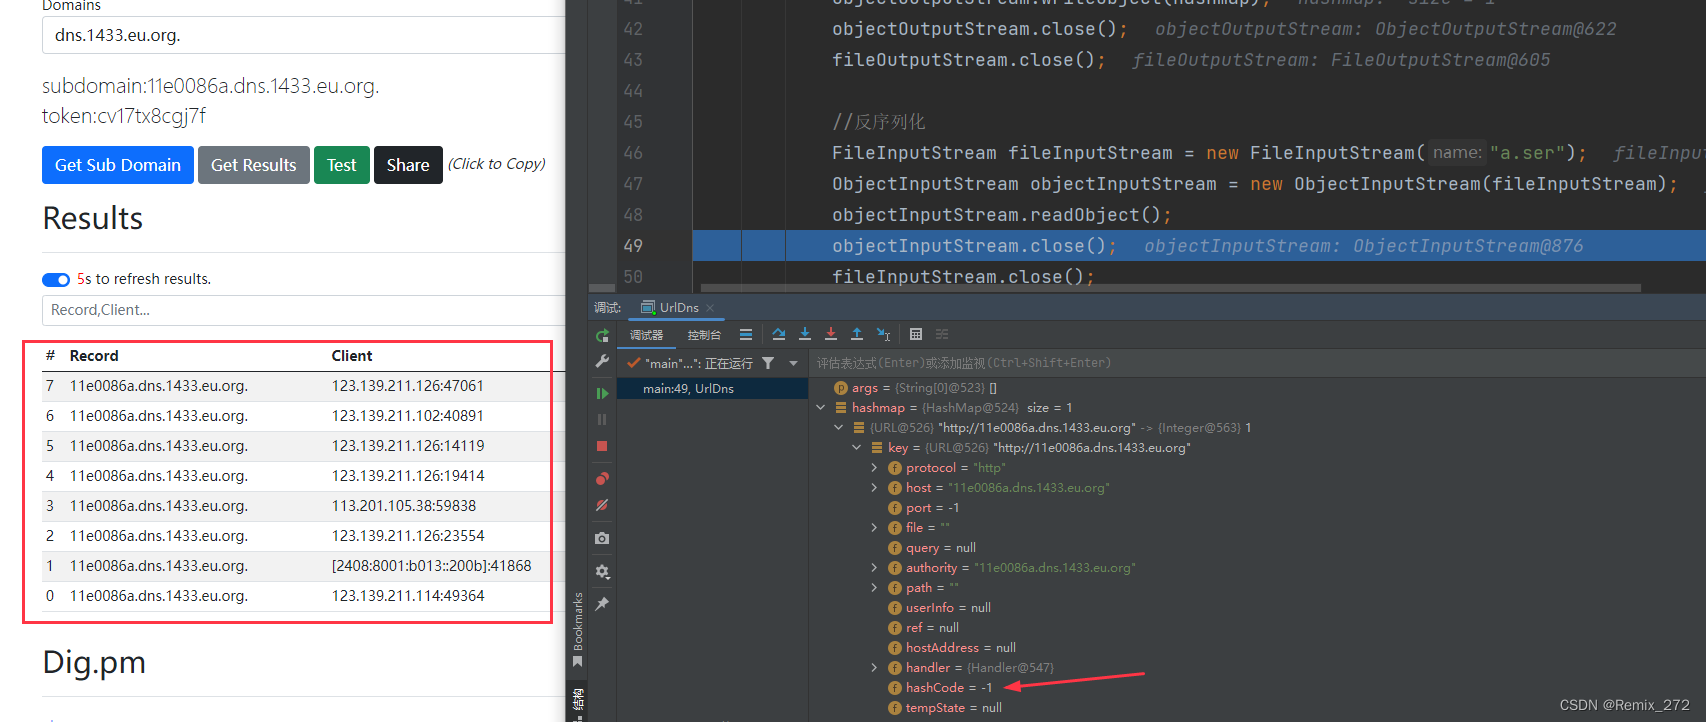Click the Step Into icon
This screenshot has height=722, width=1706.
[x=805, y=335]
